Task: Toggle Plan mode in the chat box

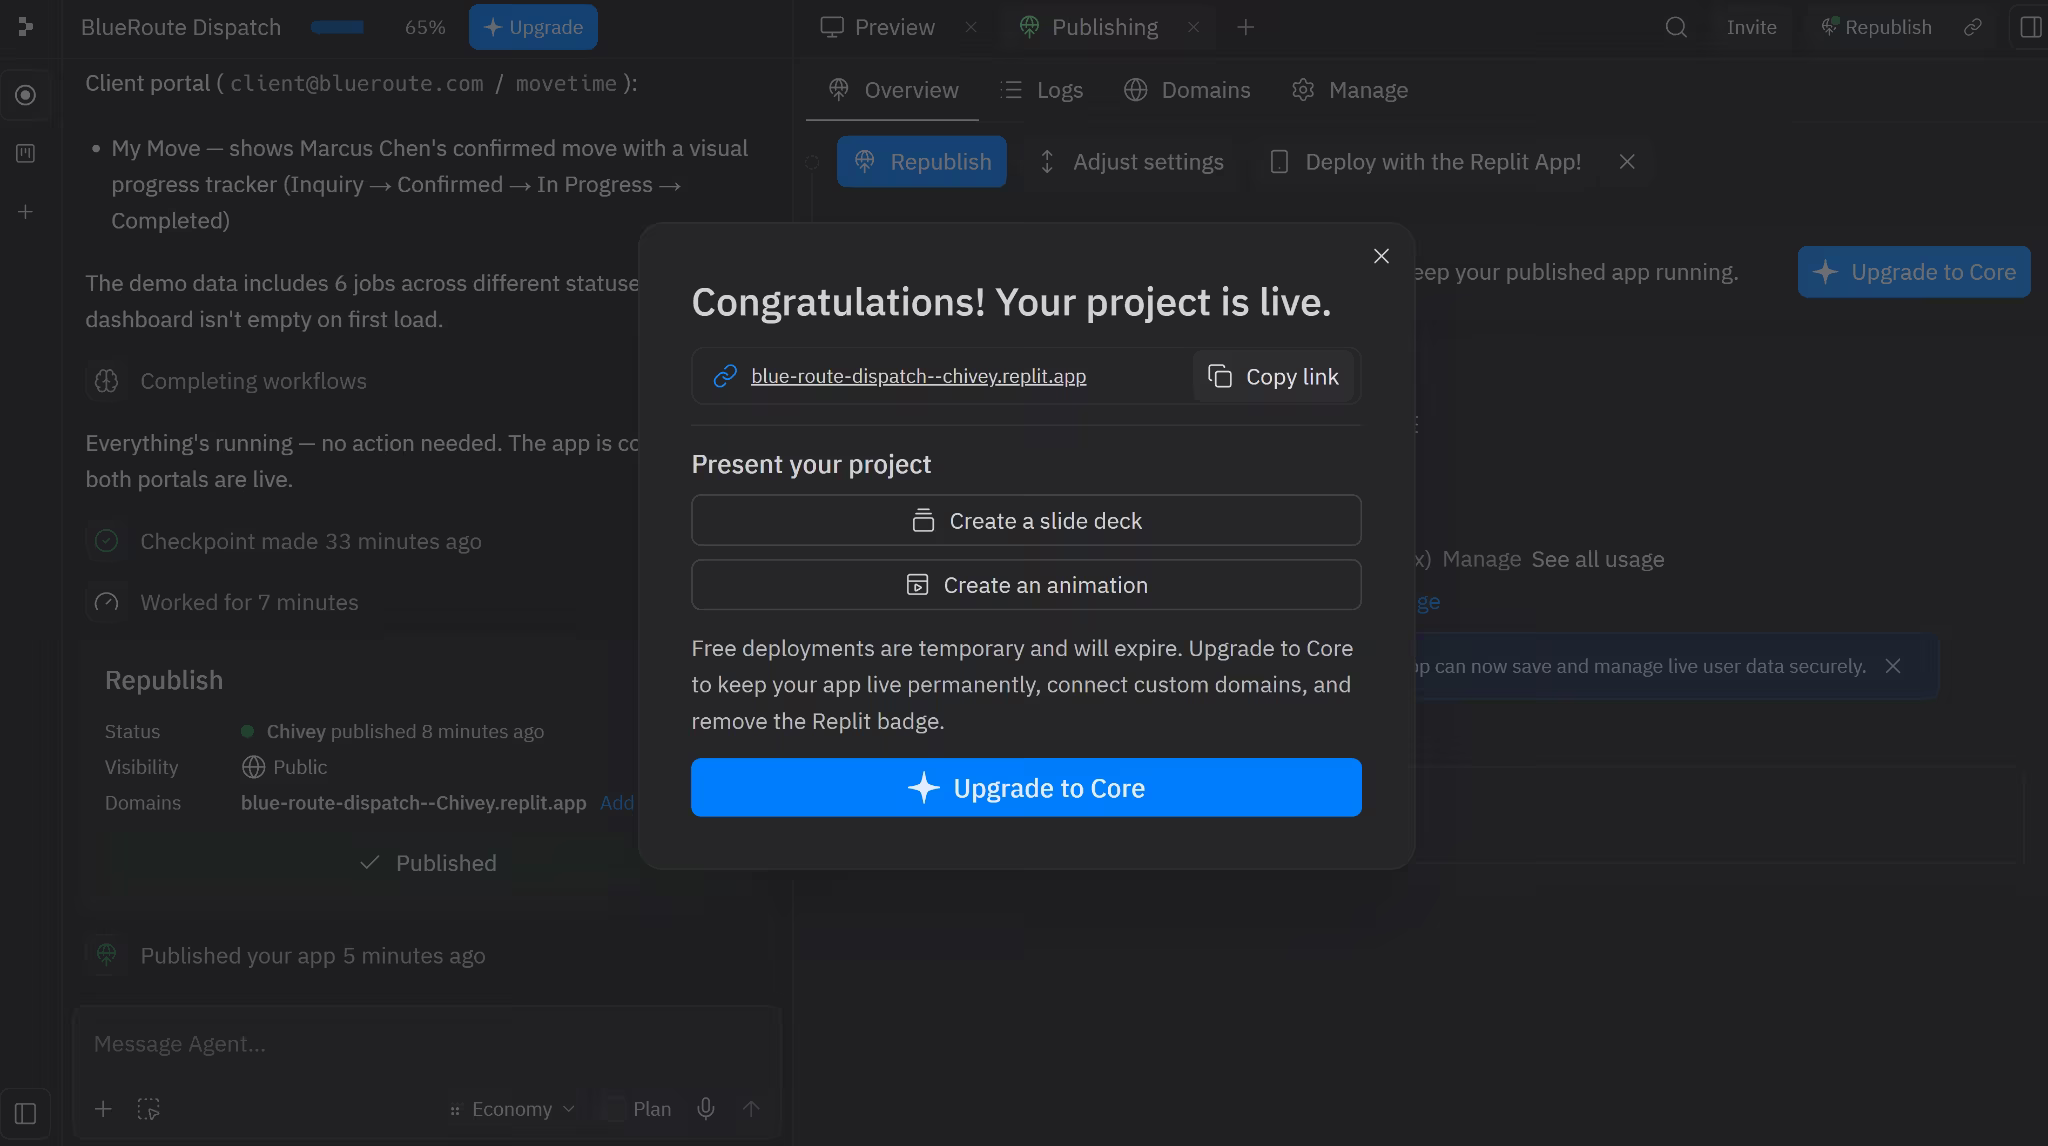Action: point(638,1109)
